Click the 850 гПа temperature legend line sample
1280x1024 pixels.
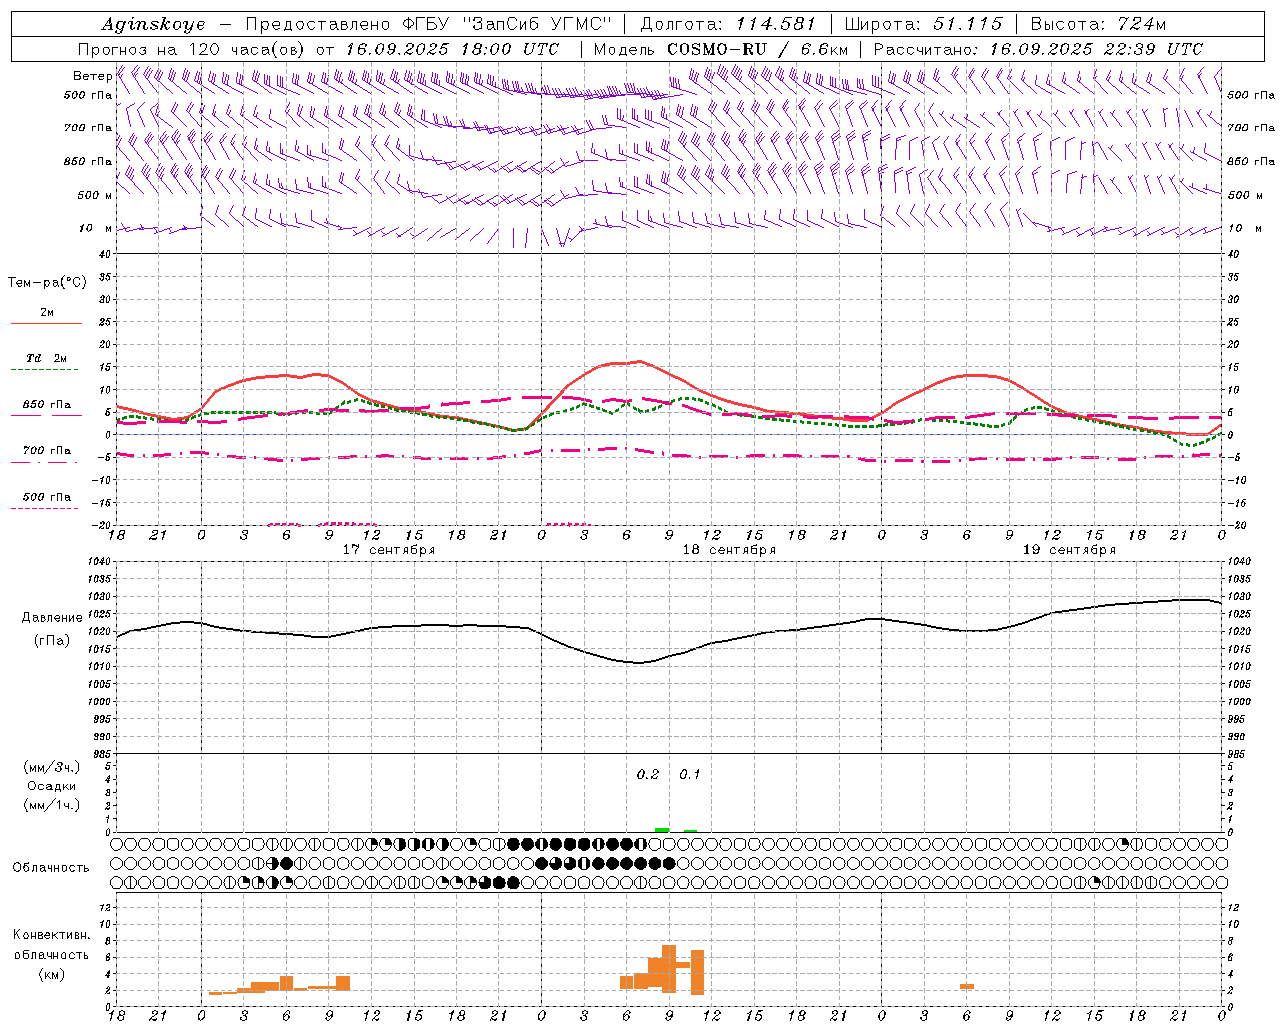pos(46,415)
